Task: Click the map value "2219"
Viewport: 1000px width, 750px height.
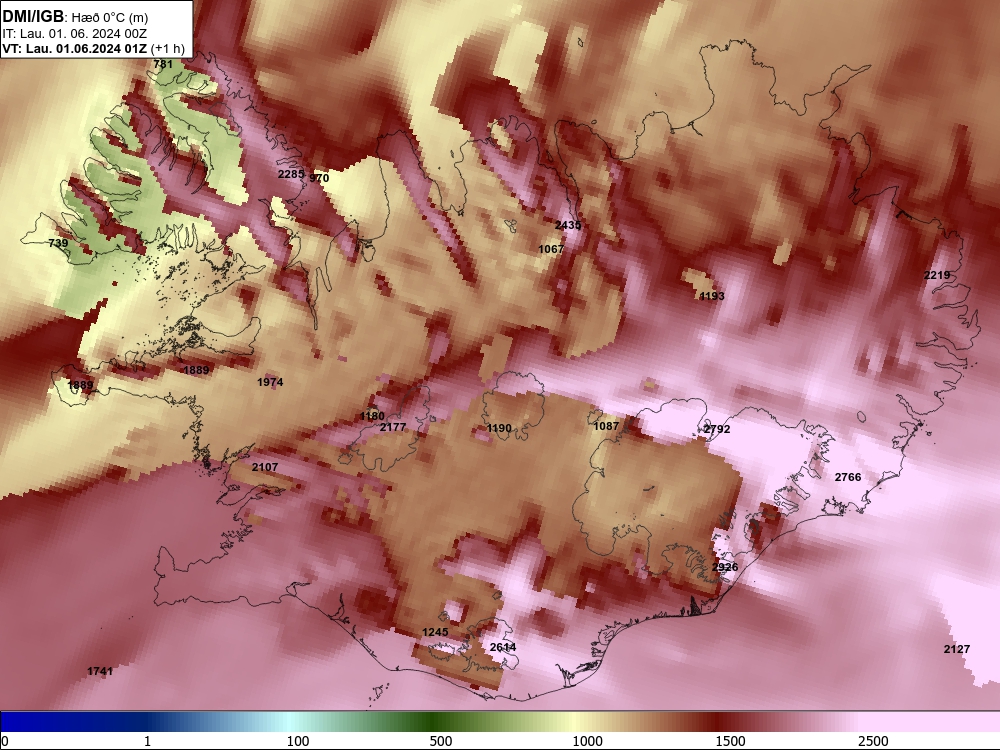Action: 937,275
